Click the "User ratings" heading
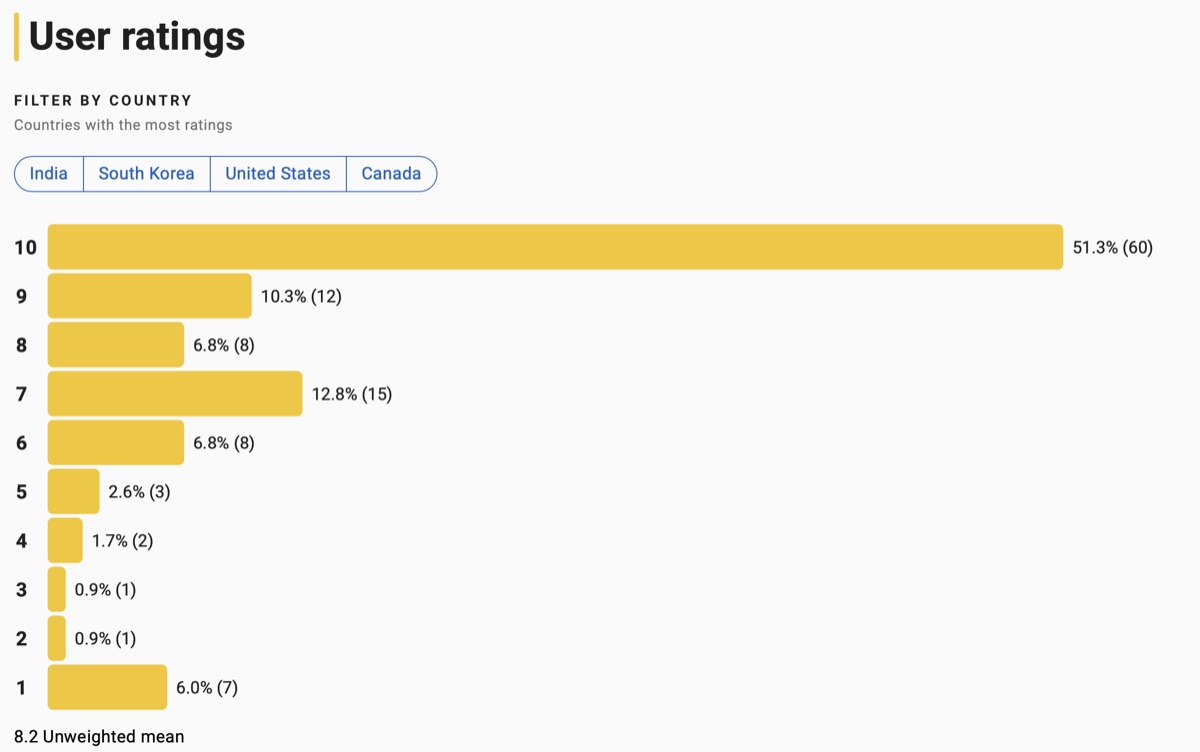The height and width of the screenshot is (752, 1200). click(x=137, y=37)
